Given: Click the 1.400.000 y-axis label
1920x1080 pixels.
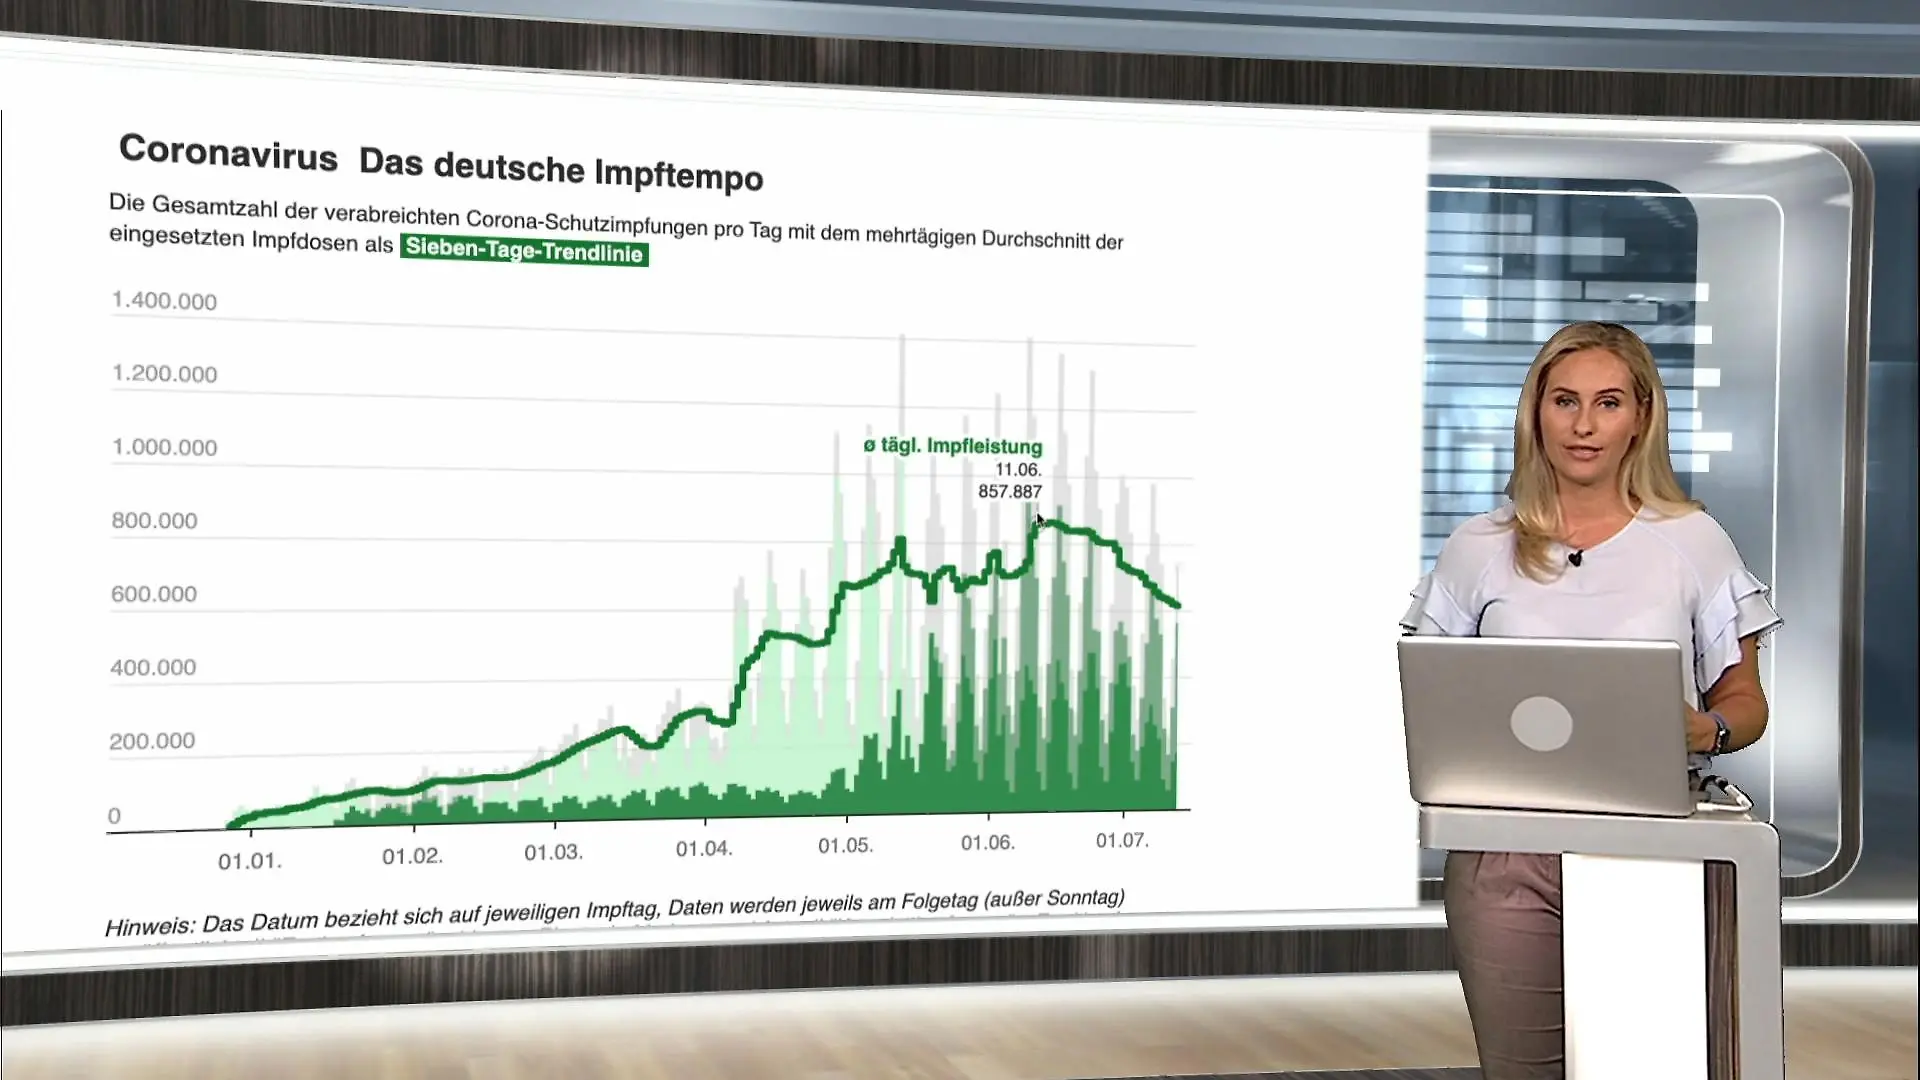Looking at the screenshot, I should (164, 301).
